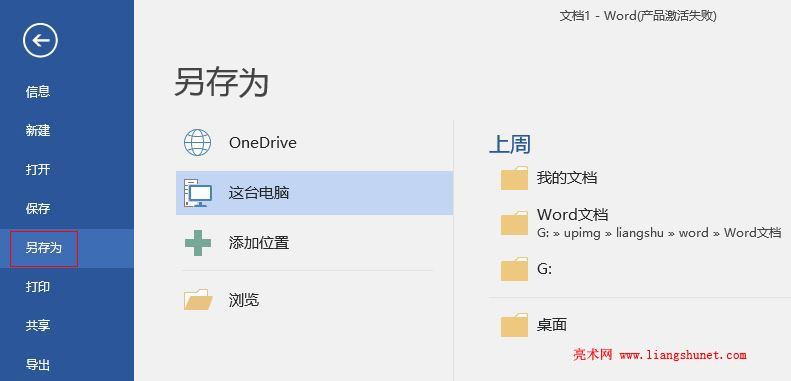Click the 我的文档 folder icon

click(514, 178)
